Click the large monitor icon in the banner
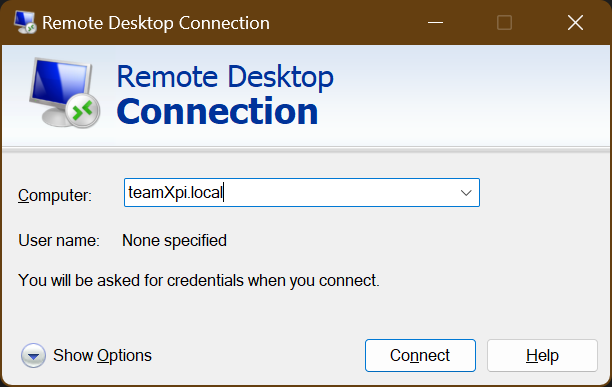612x387 pixels. 64,93
